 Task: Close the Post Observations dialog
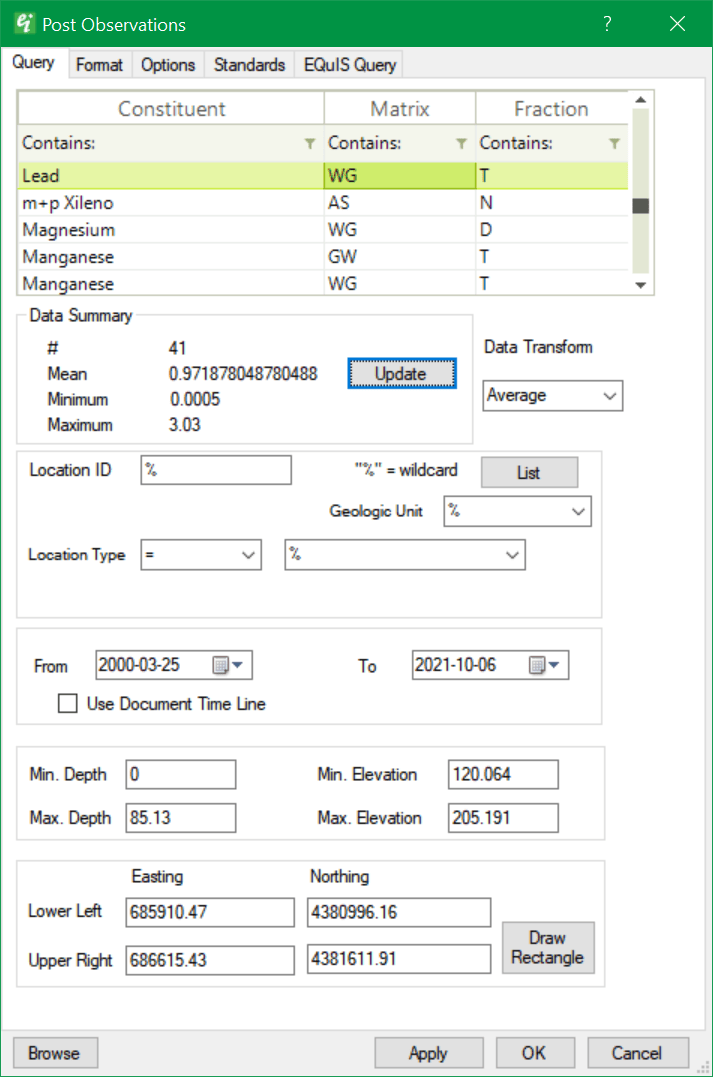(x=677, y=24)
